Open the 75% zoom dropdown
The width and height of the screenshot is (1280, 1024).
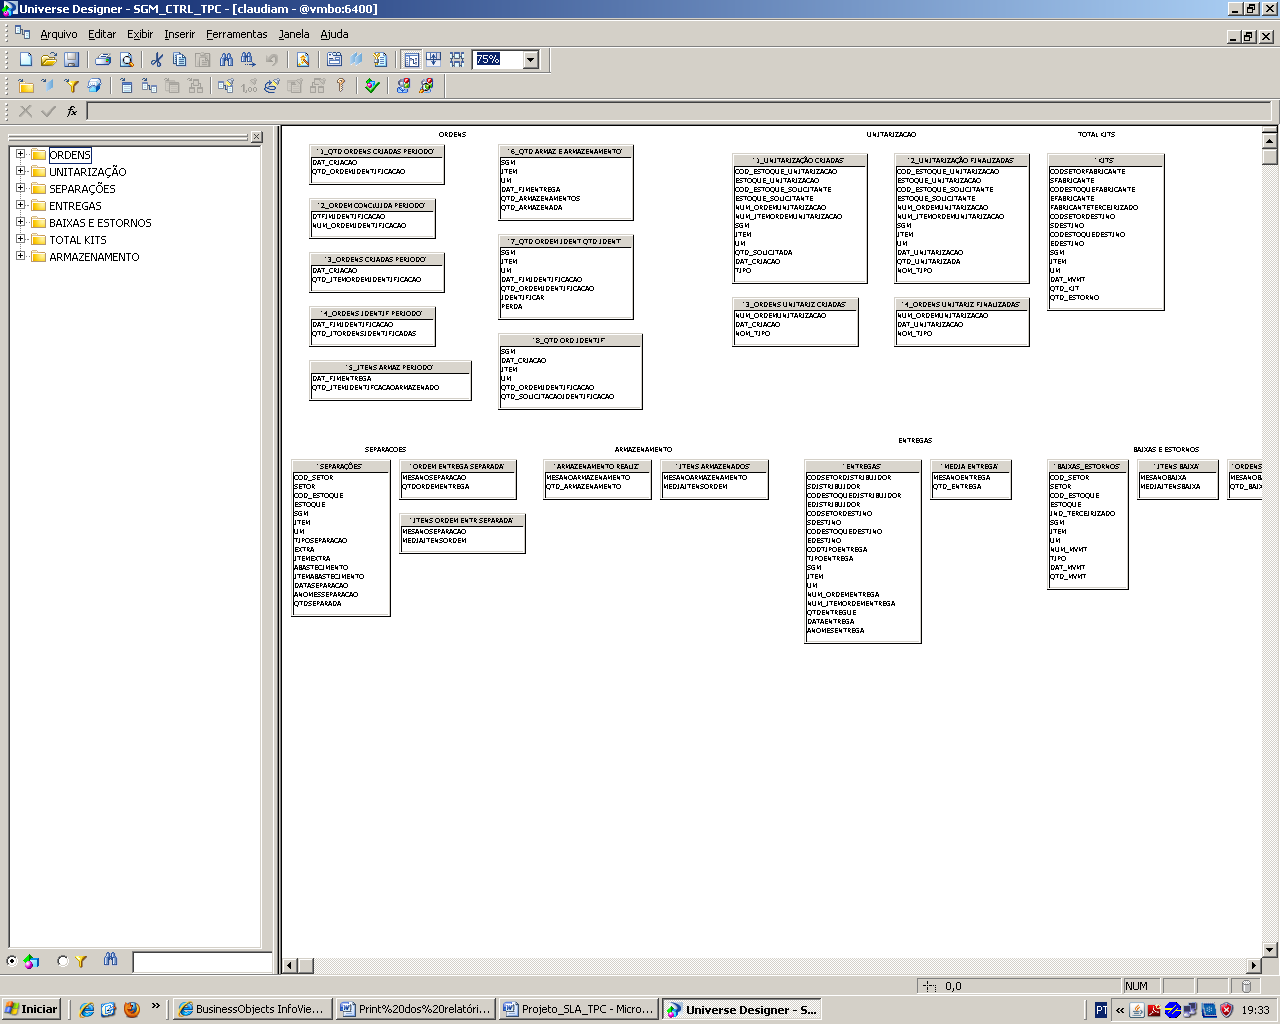(x=531, y=60)
